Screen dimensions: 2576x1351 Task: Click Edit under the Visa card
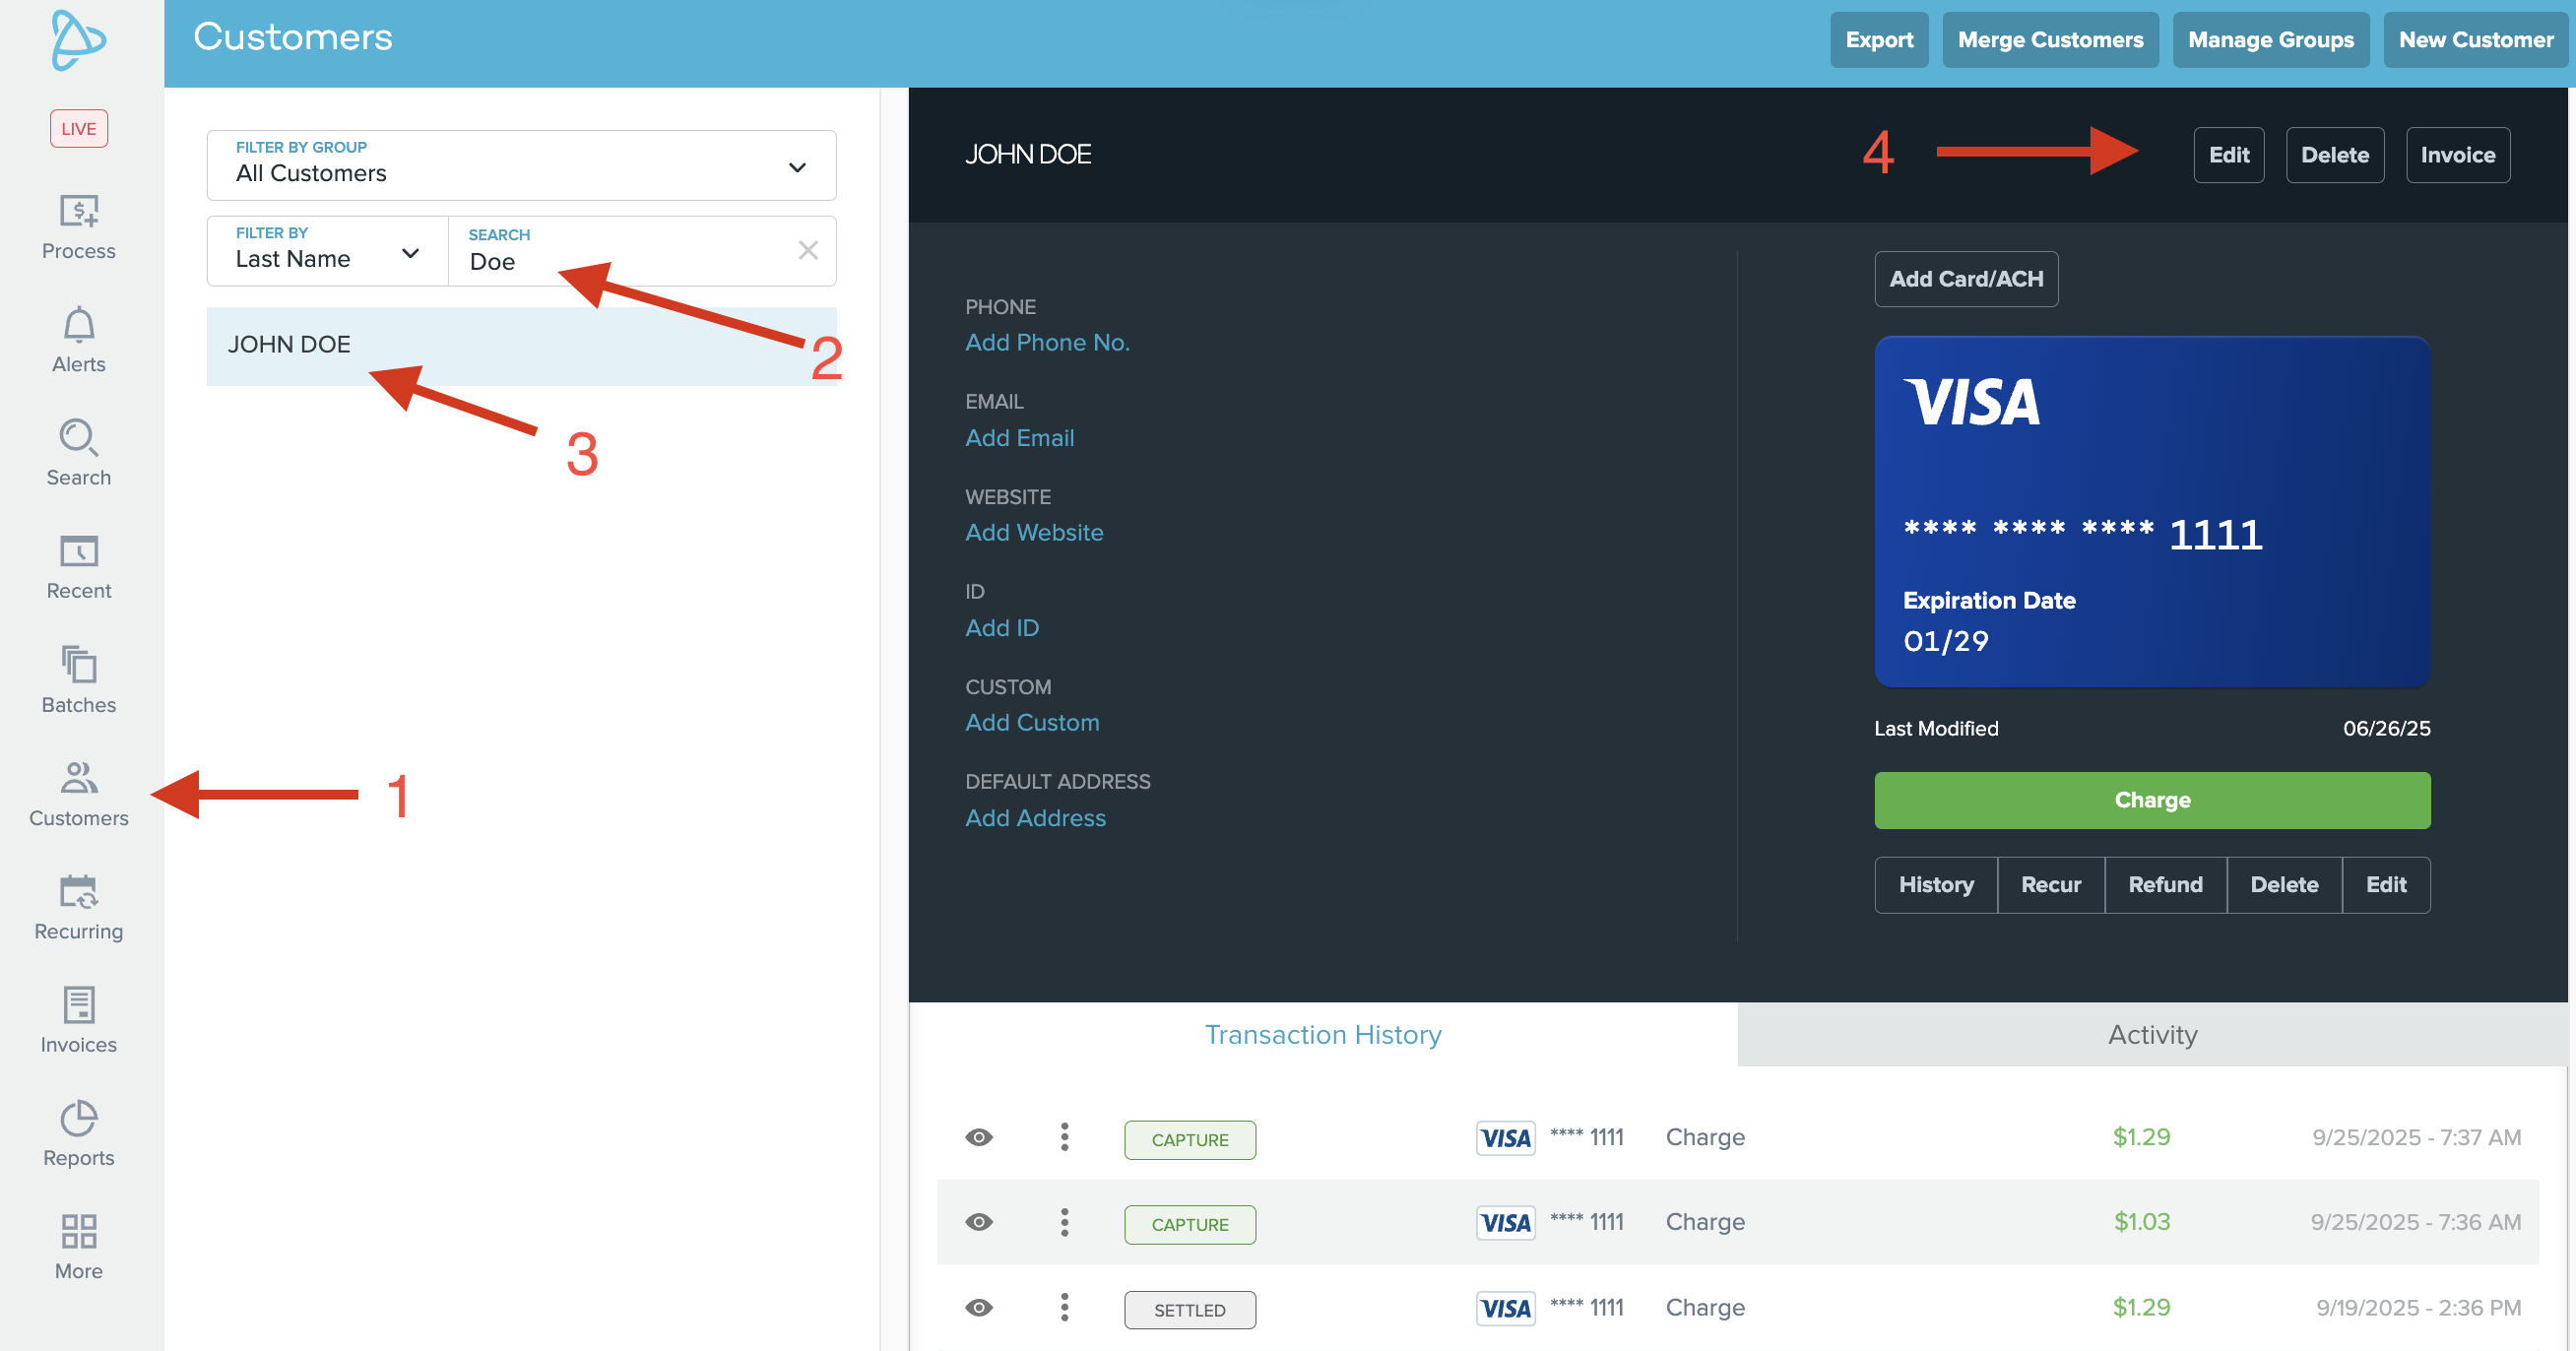pyautogui.click(x=2386, y=884)
